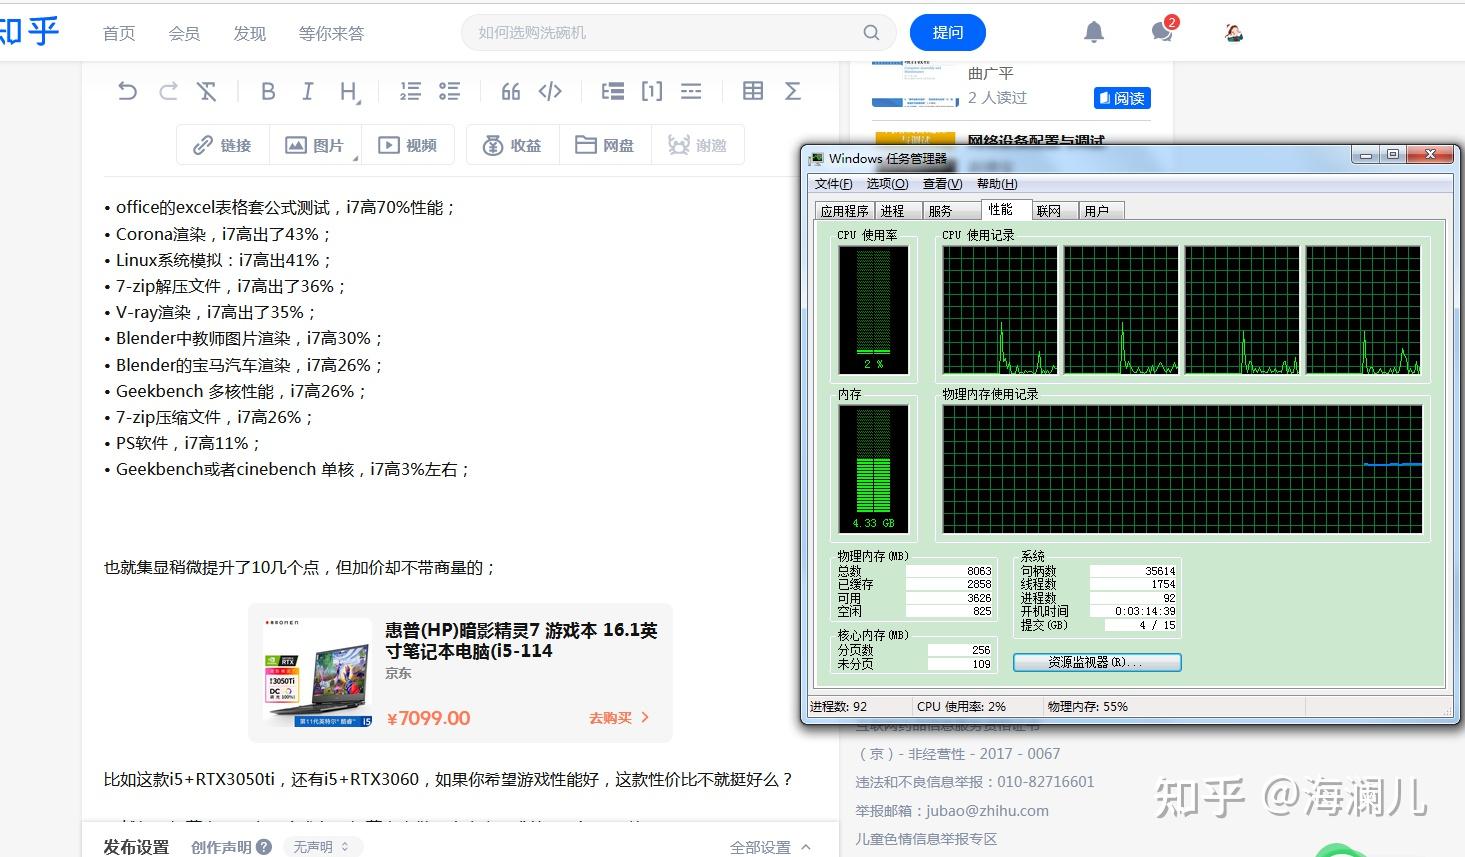Open private messages with badge 2
The height and width of the screenshot is (857, 1465).
1163,31
